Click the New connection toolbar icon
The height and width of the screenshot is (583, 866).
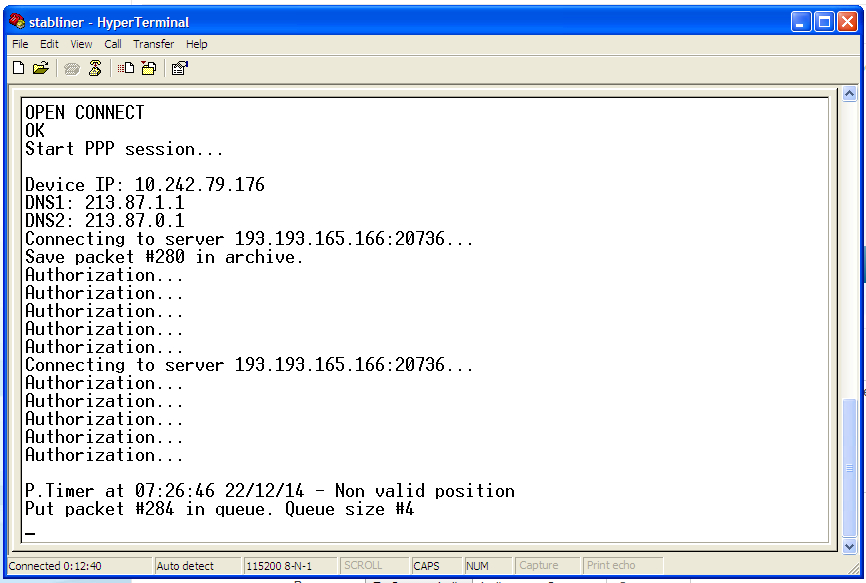click(x=18, y=68)
